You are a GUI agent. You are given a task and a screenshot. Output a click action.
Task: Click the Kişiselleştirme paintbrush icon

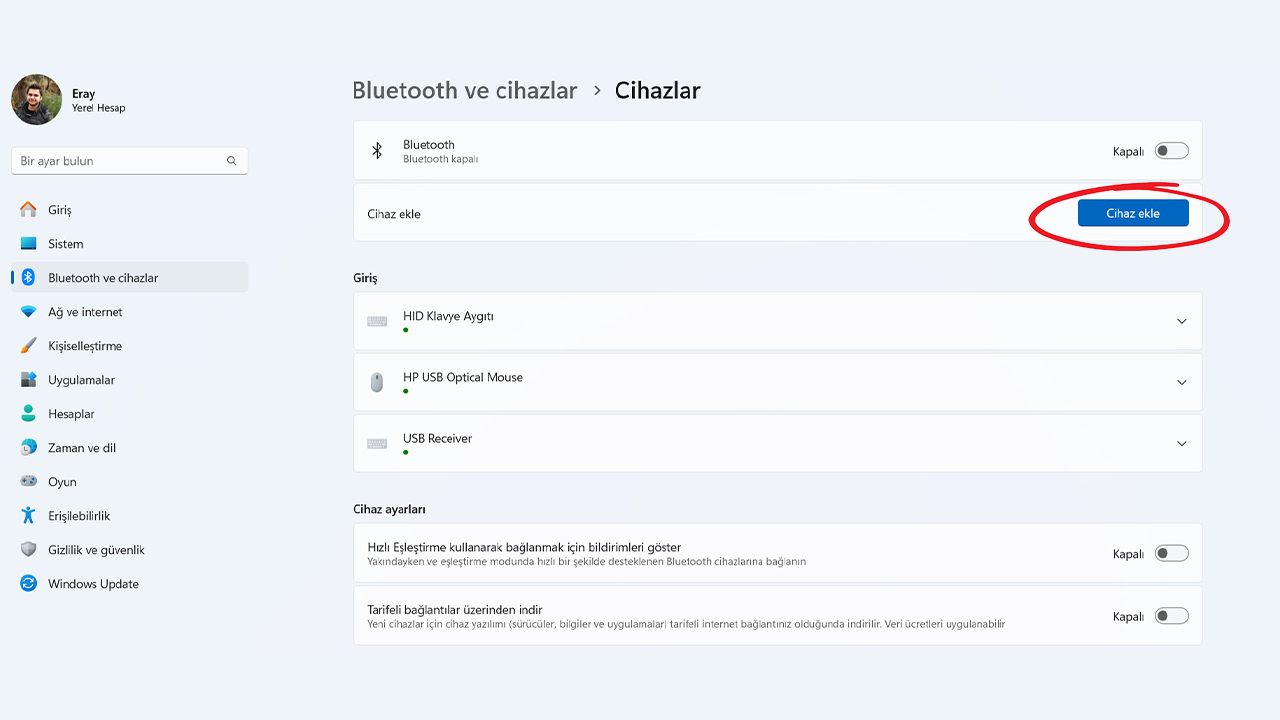tap(28, 346)
